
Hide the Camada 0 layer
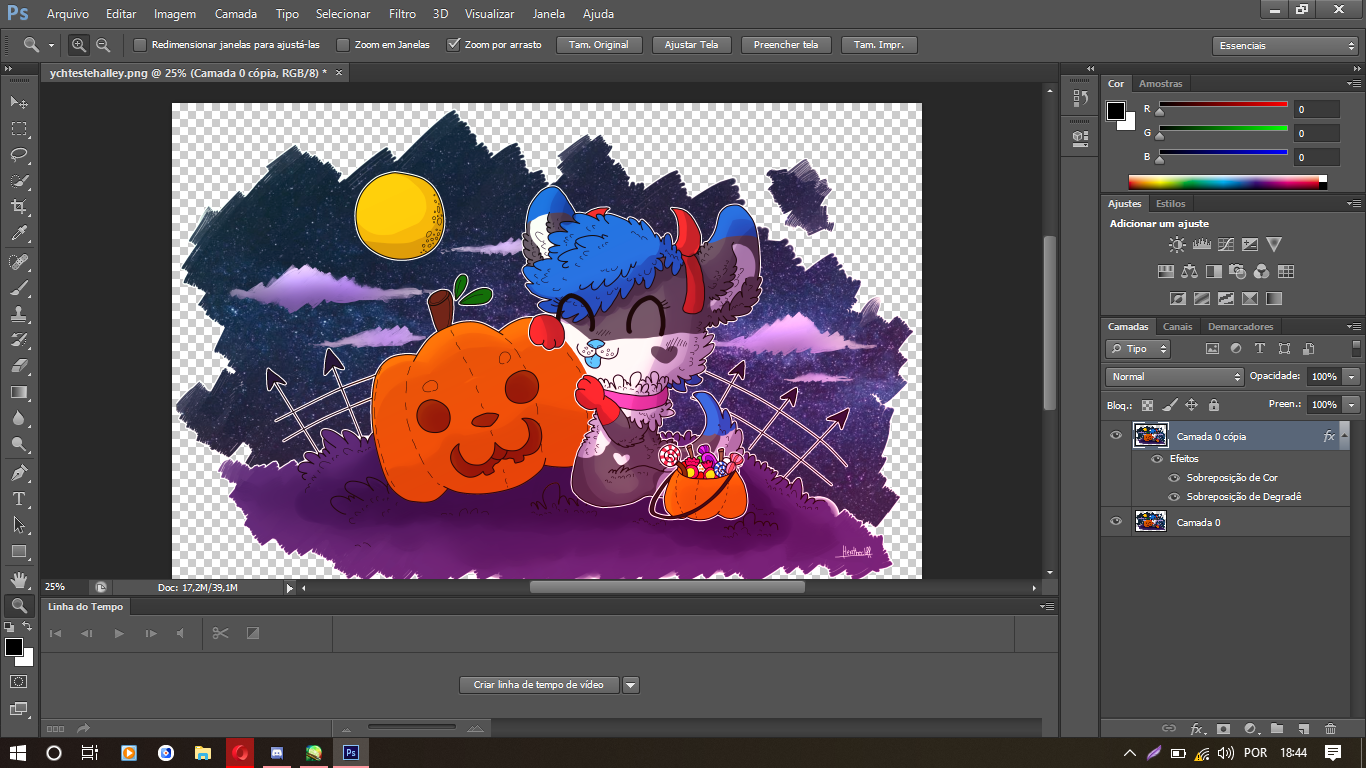[x=1116, y=522]
